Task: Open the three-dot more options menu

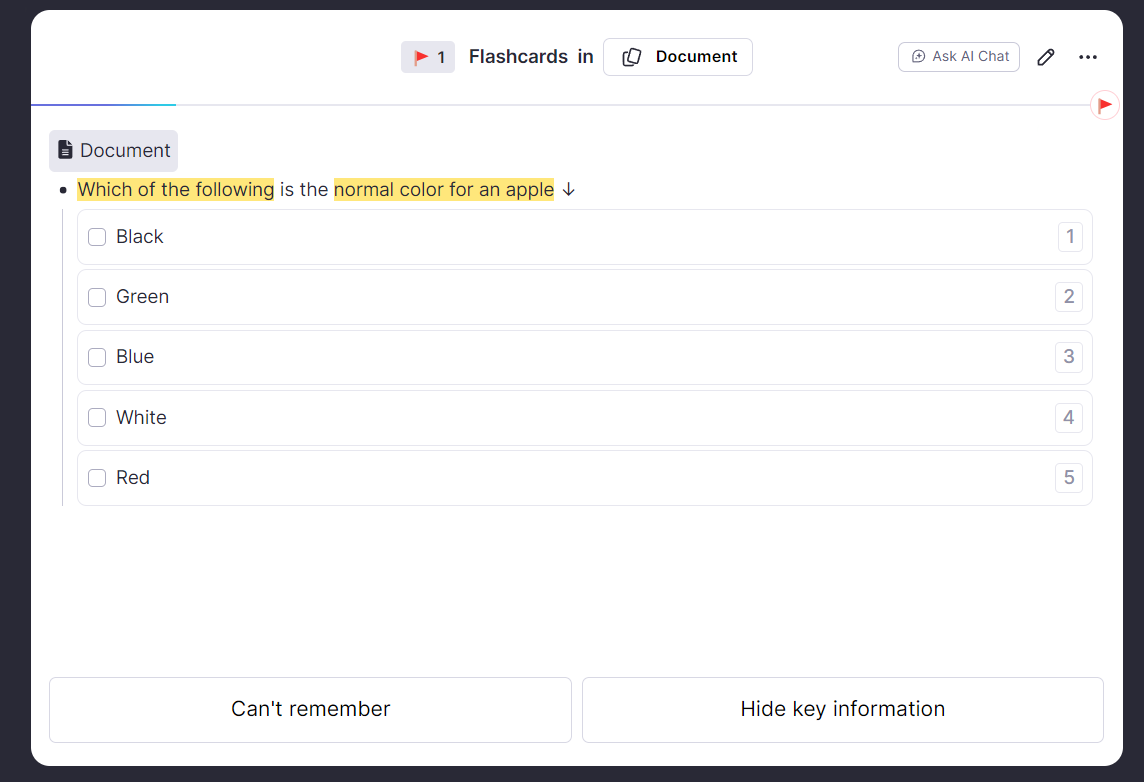Action: point(1088,57)
